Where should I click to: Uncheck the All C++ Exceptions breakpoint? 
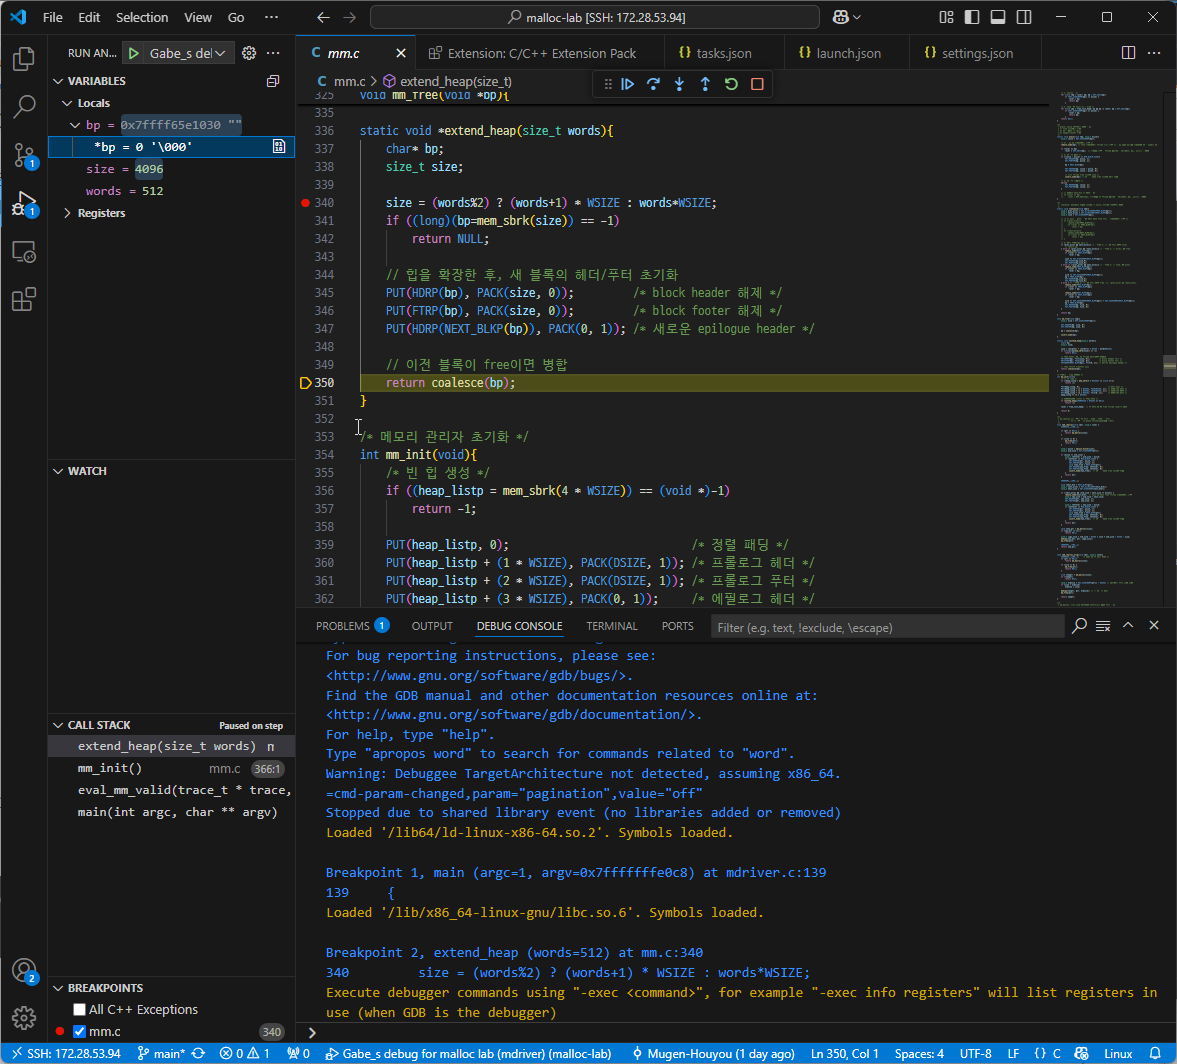point(77,1009)
